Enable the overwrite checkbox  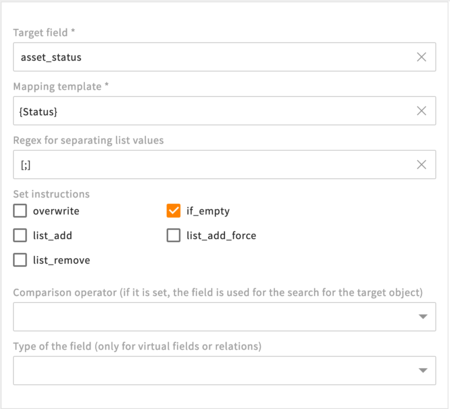20,211
